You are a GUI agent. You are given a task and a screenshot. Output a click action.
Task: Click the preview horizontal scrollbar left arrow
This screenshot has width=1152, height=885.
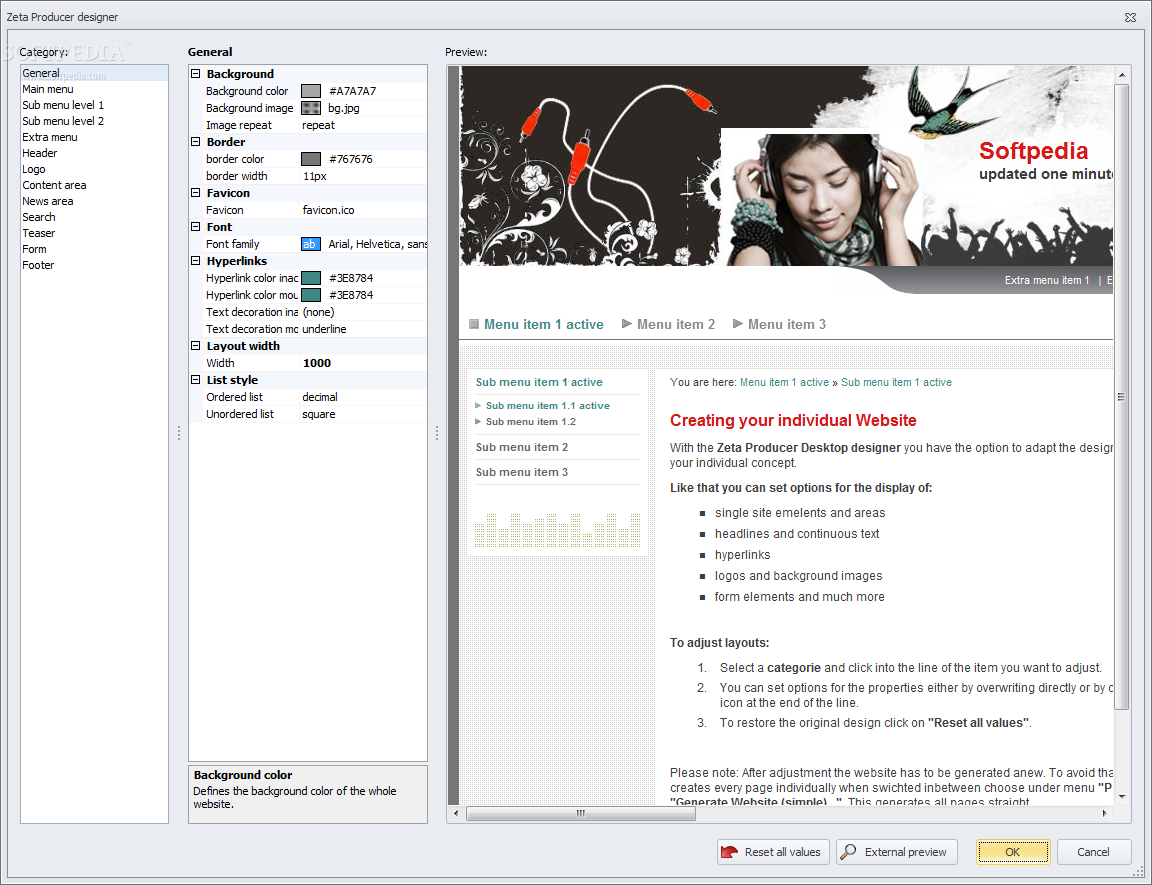click(456, 813)
